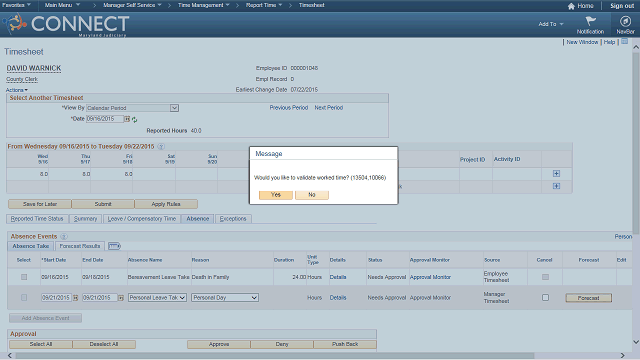This screenshot has width=640, height=360.
Task: Click the Approve button
Action: coord(219,344)
